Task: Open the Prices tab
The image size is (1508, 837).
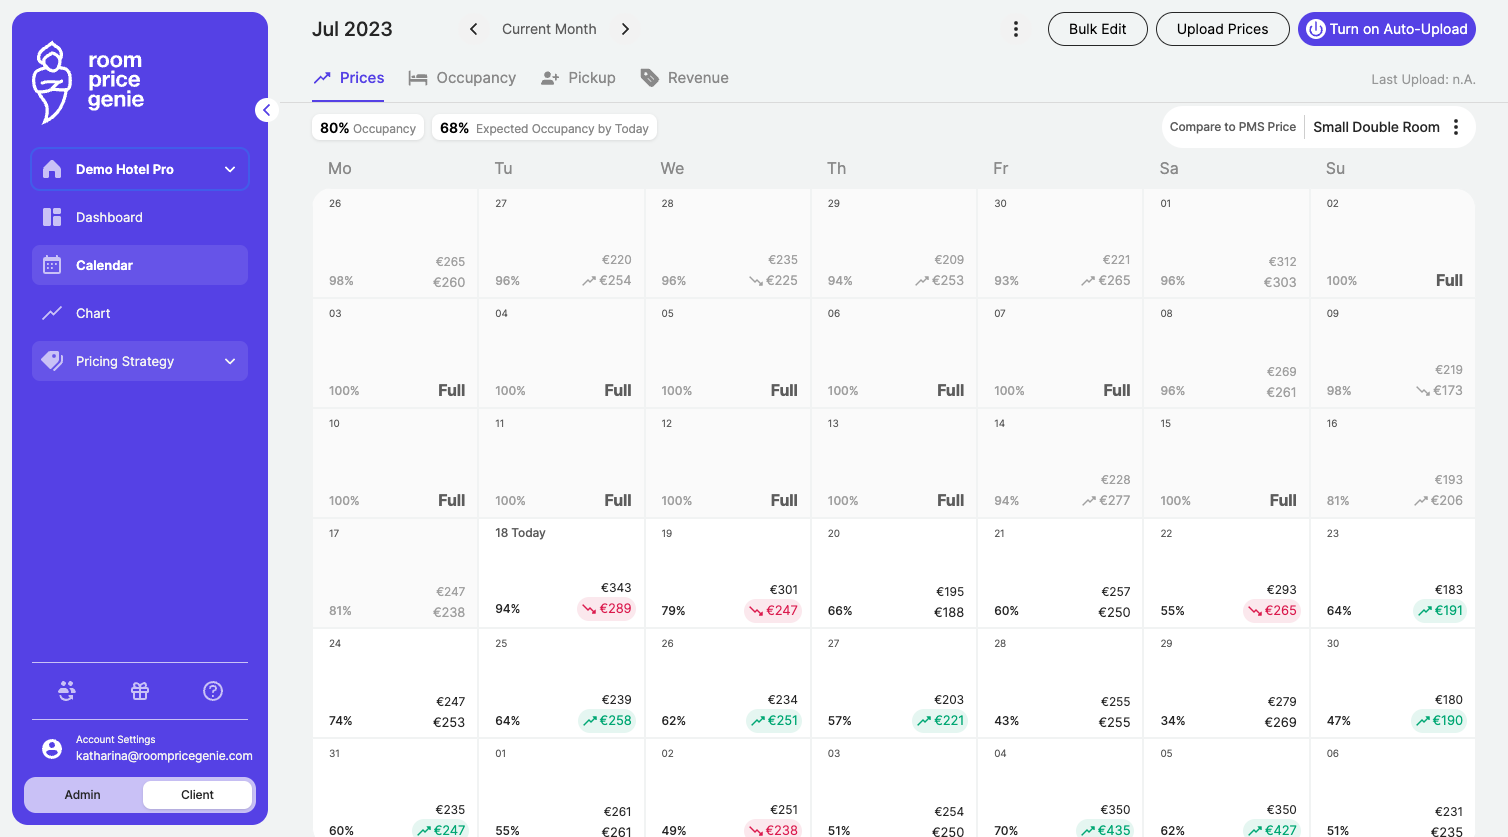Action: point(349,78)
